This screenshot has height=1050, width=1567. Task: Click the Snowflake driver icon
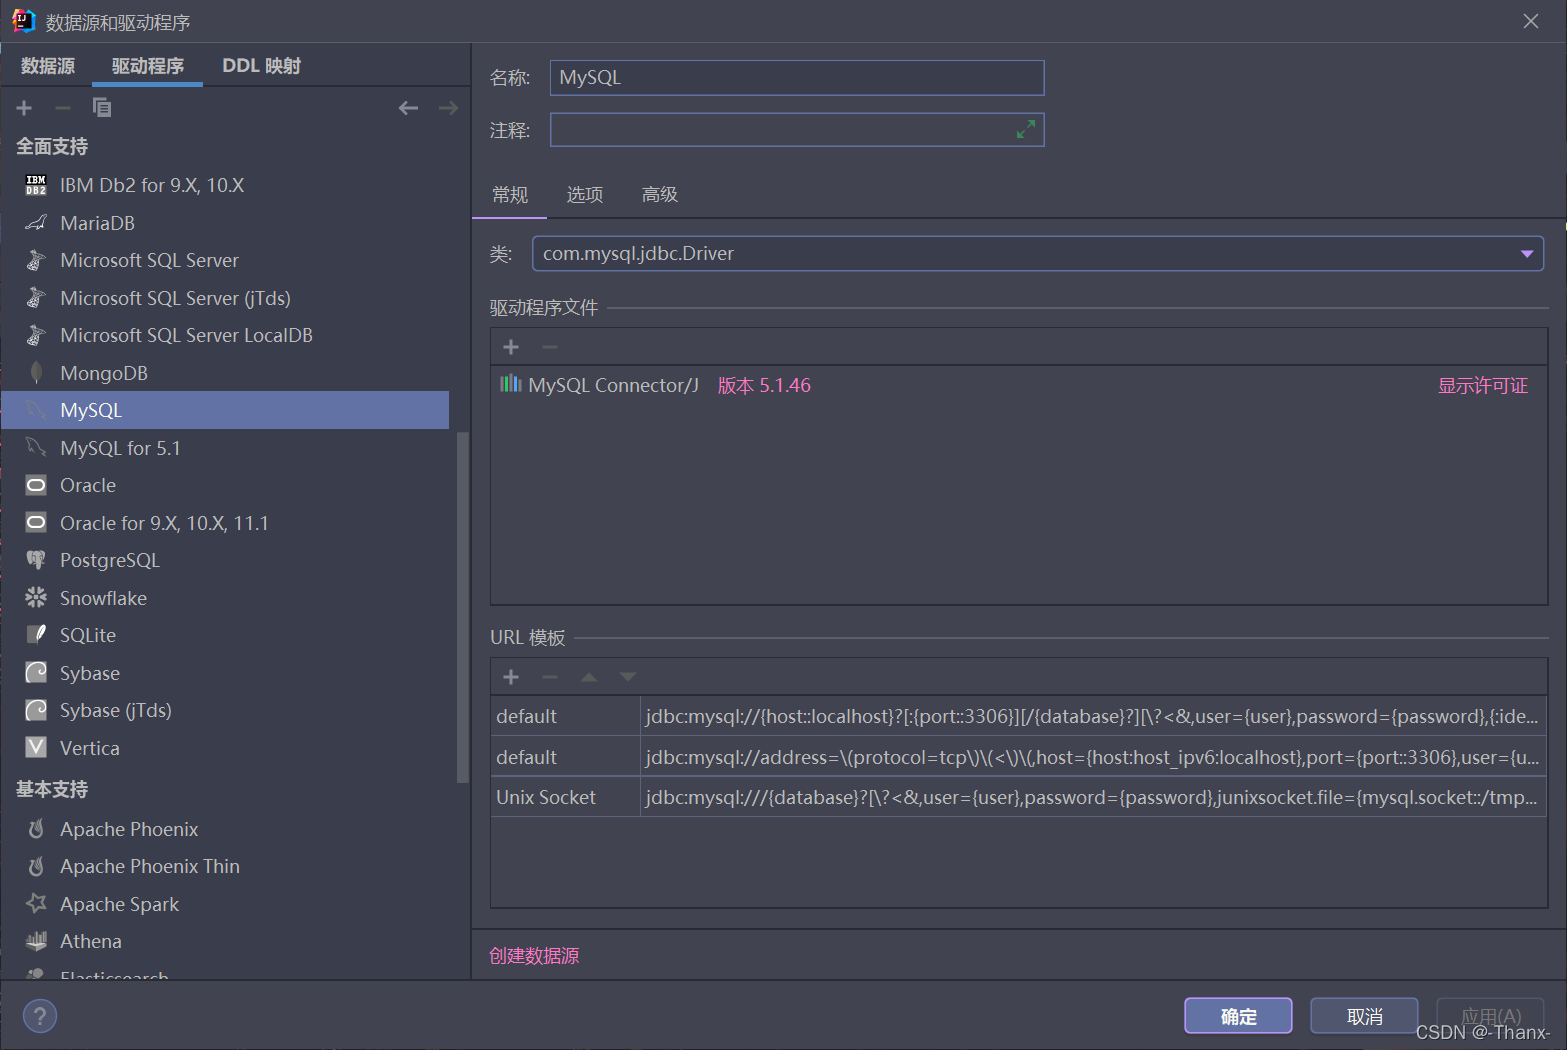tap(36, 598)
